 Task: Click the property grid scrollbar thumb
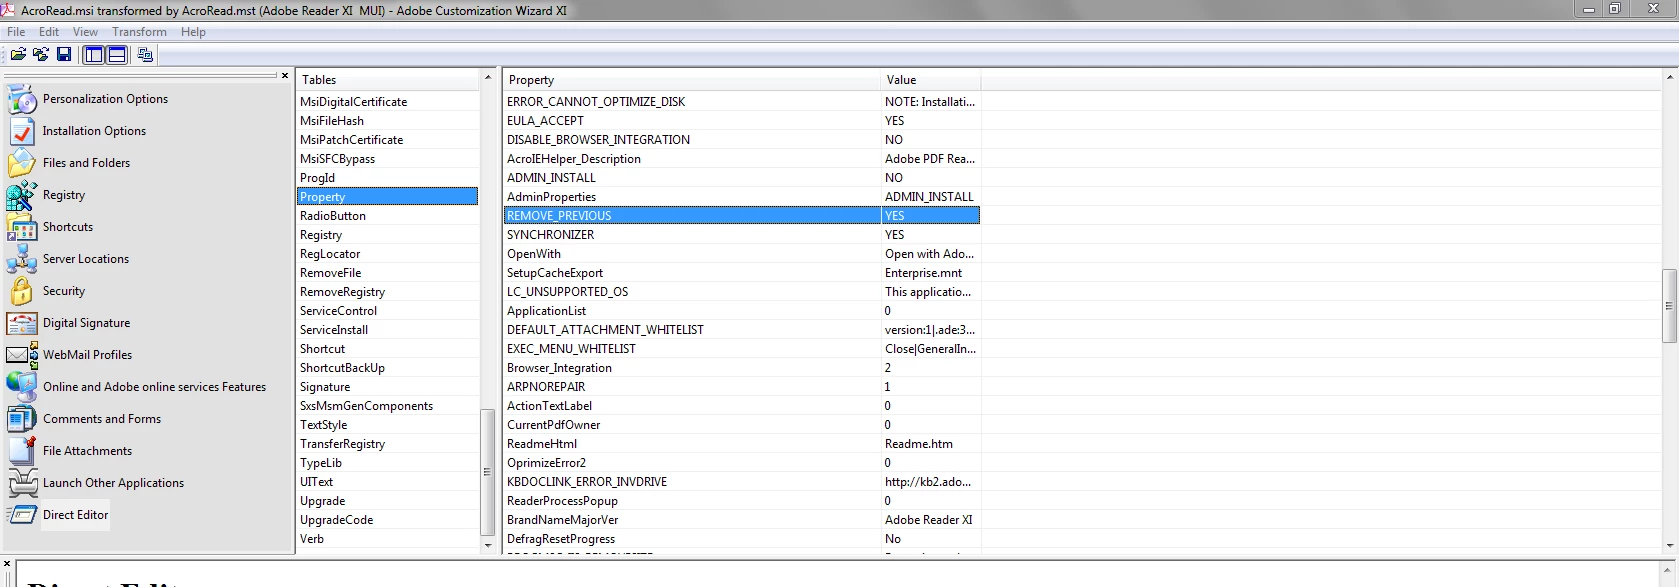(1670, 306)
